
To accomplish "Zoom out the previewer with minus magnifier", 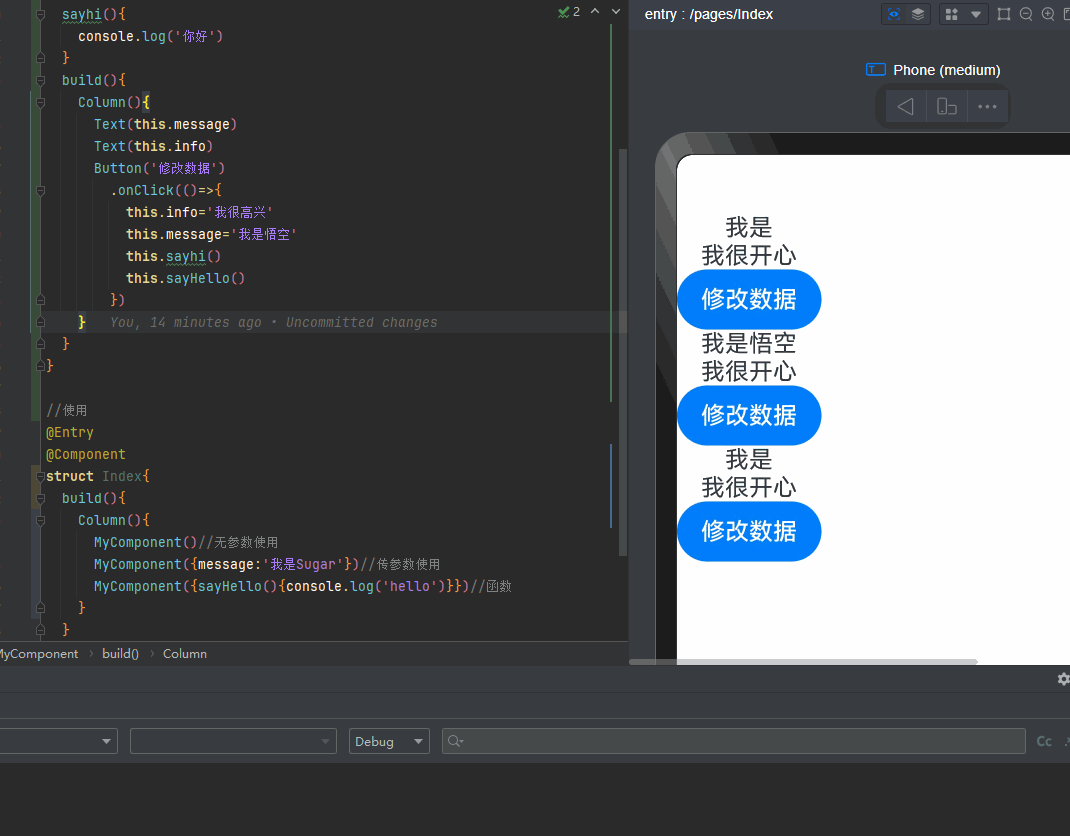I will pyautogui.click(x=1026, y=14).
